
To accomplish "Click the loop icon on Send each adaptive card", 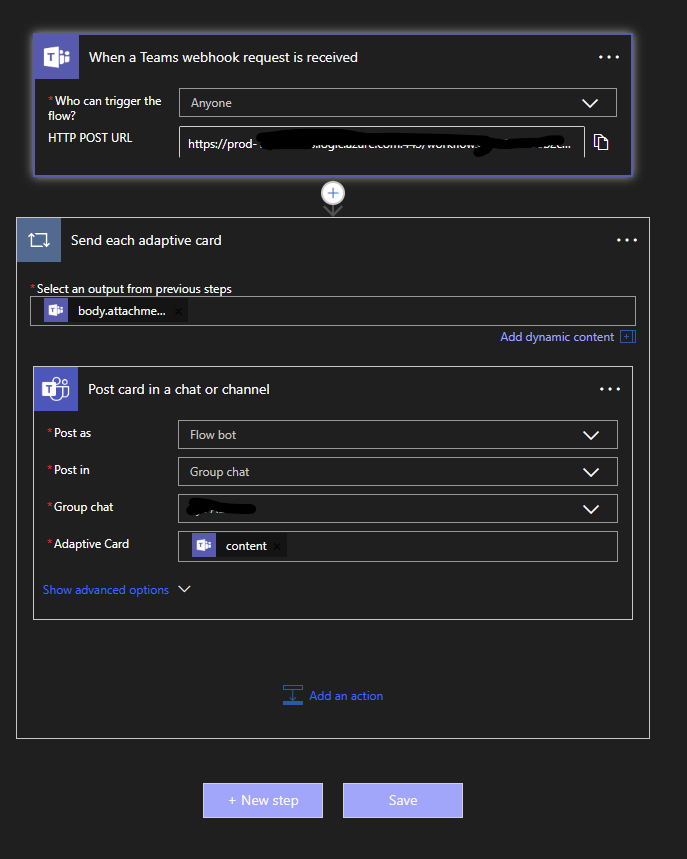I will (x=39, y=240).
